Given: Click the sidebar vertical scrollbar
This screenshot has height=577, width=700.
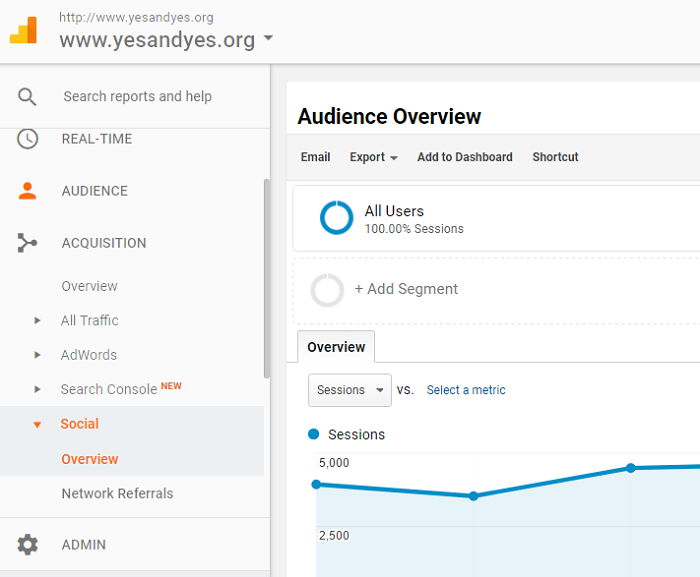Looking at the screenshot, I should click(x=266, y=280).
